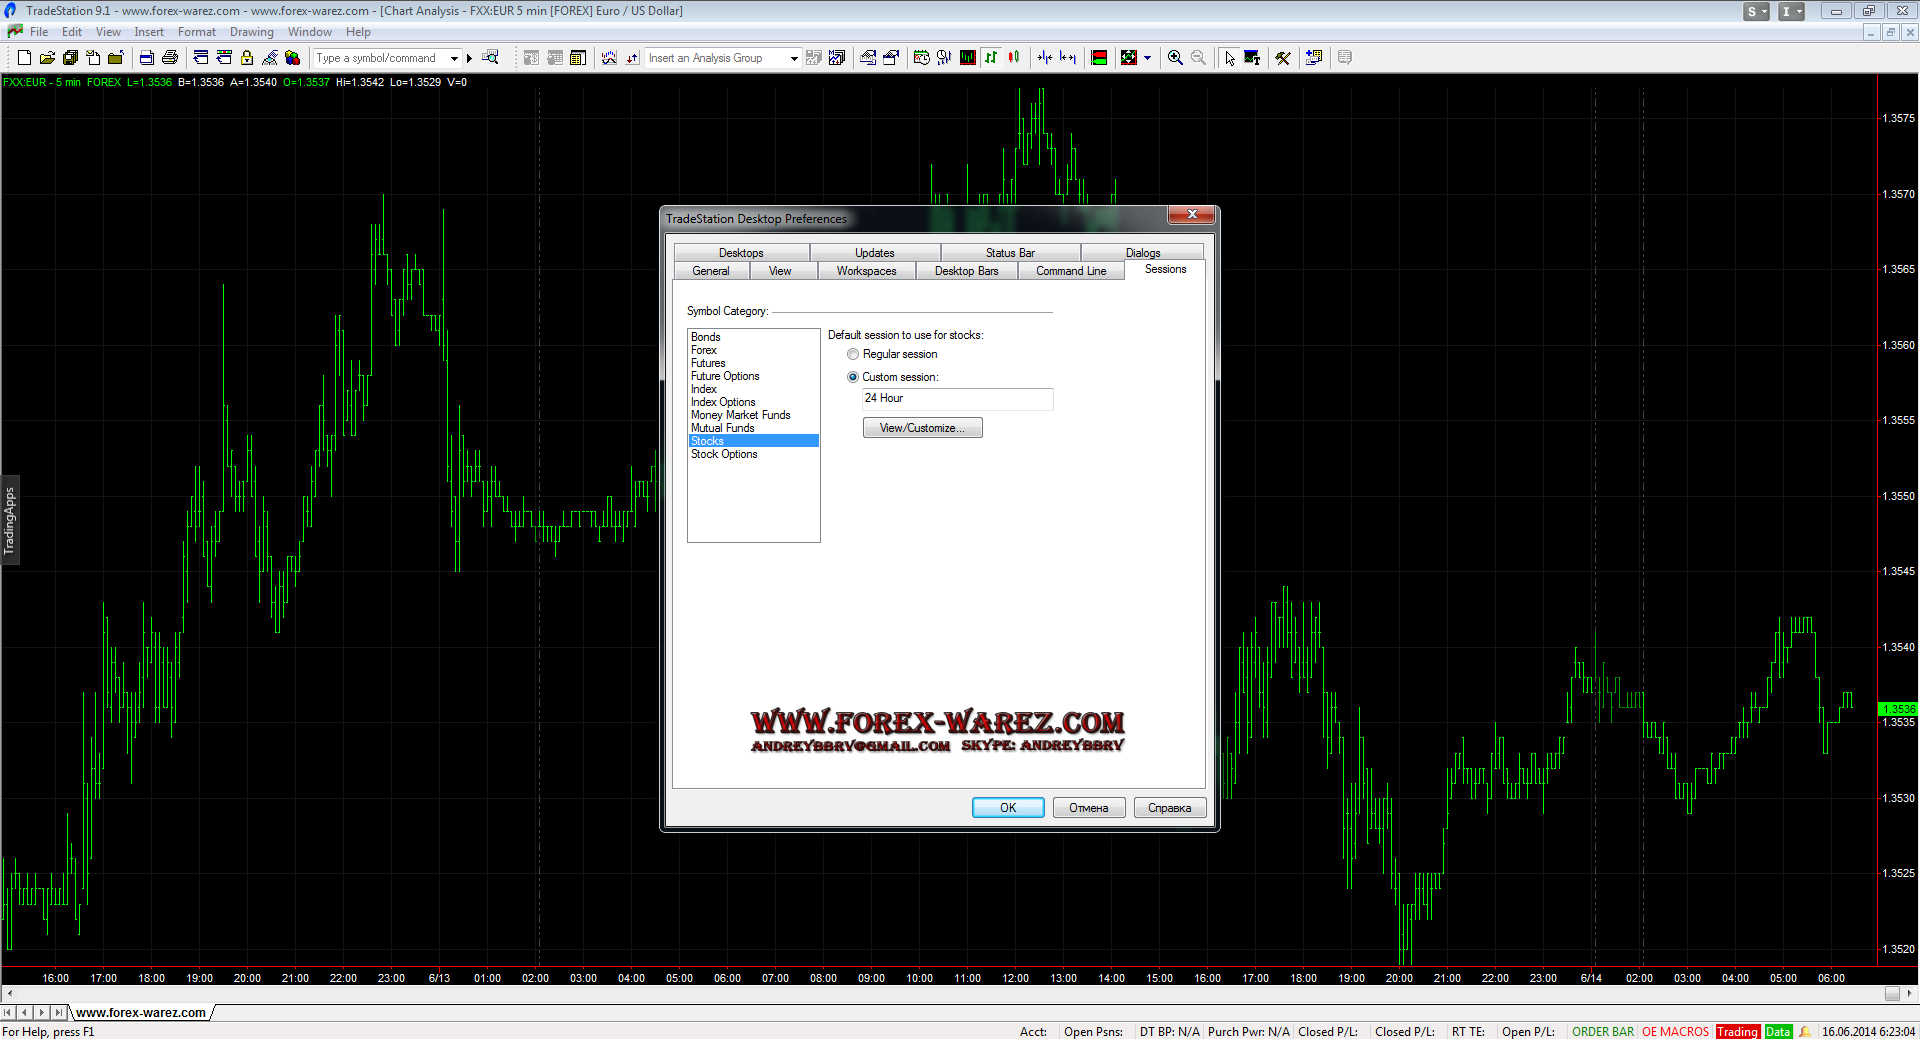This screenshot has height=1040, width=1920.
Task: Click the hammer tools icon
Action: click(1283, 58)
